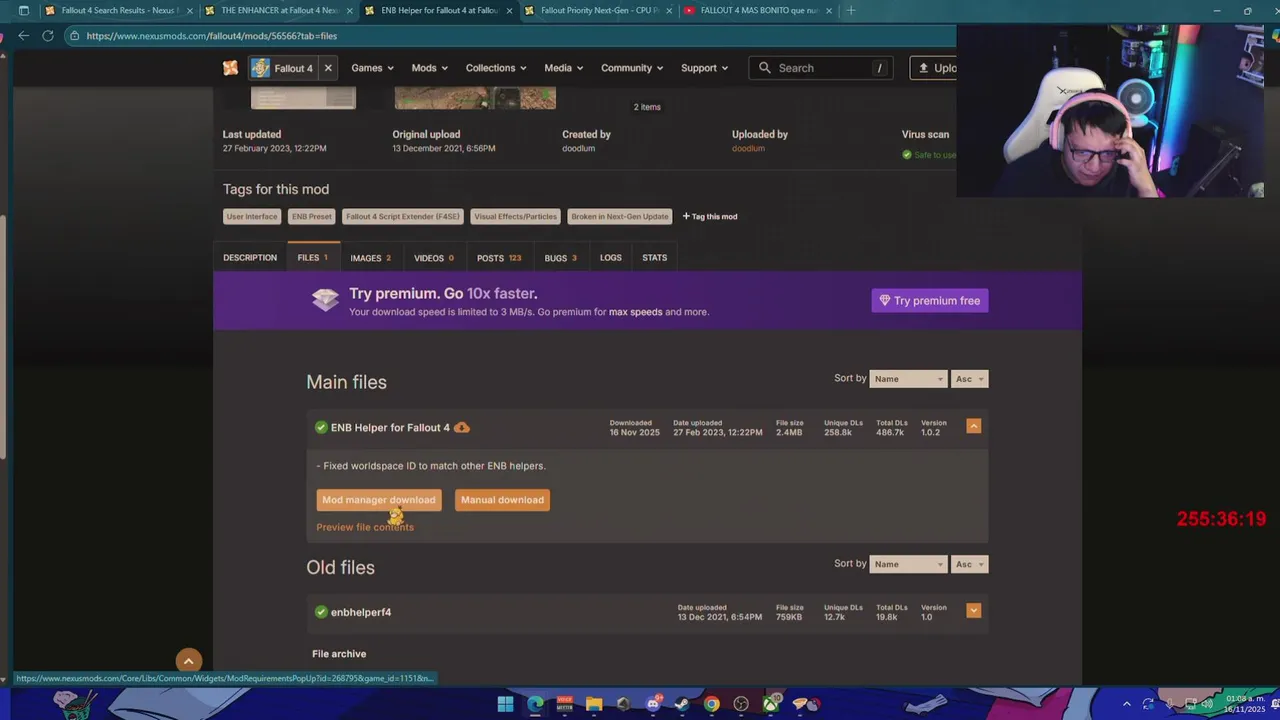Viewport: 1280px width, 720px height.
Task: Click the Visual Effects/Particles tag
Action: coord(516,217)
